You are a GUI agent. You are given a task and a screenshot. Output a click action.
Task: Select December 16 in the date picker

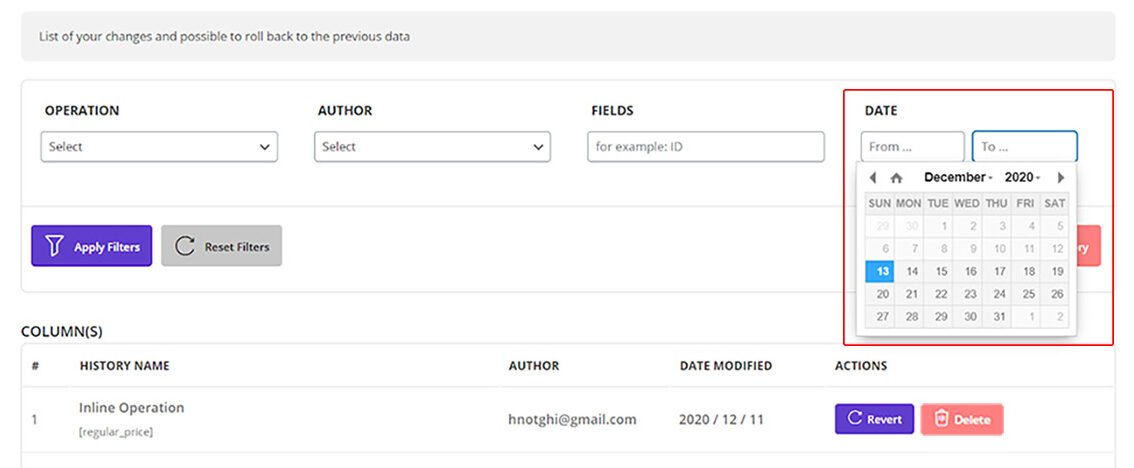[970, 271]
